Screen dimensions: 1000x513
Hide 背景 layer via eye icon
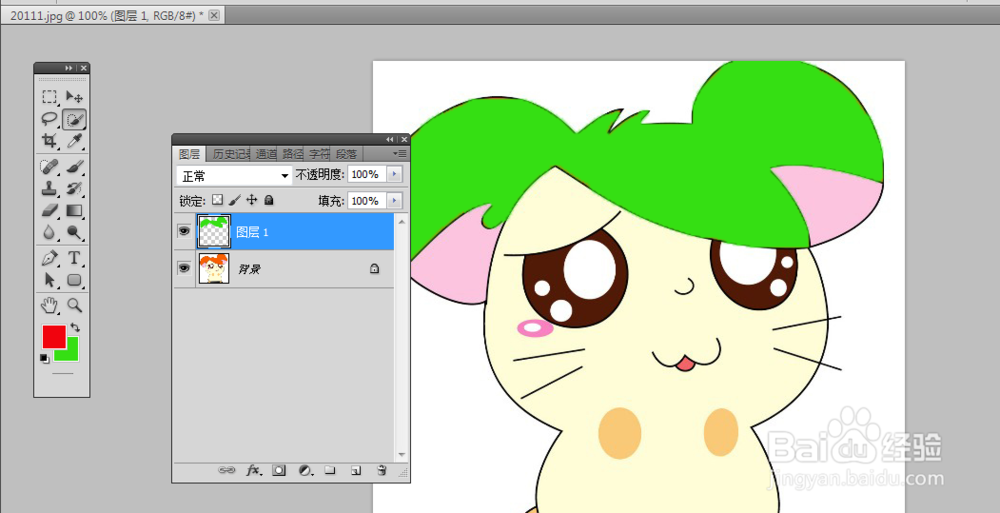[184, 269]
